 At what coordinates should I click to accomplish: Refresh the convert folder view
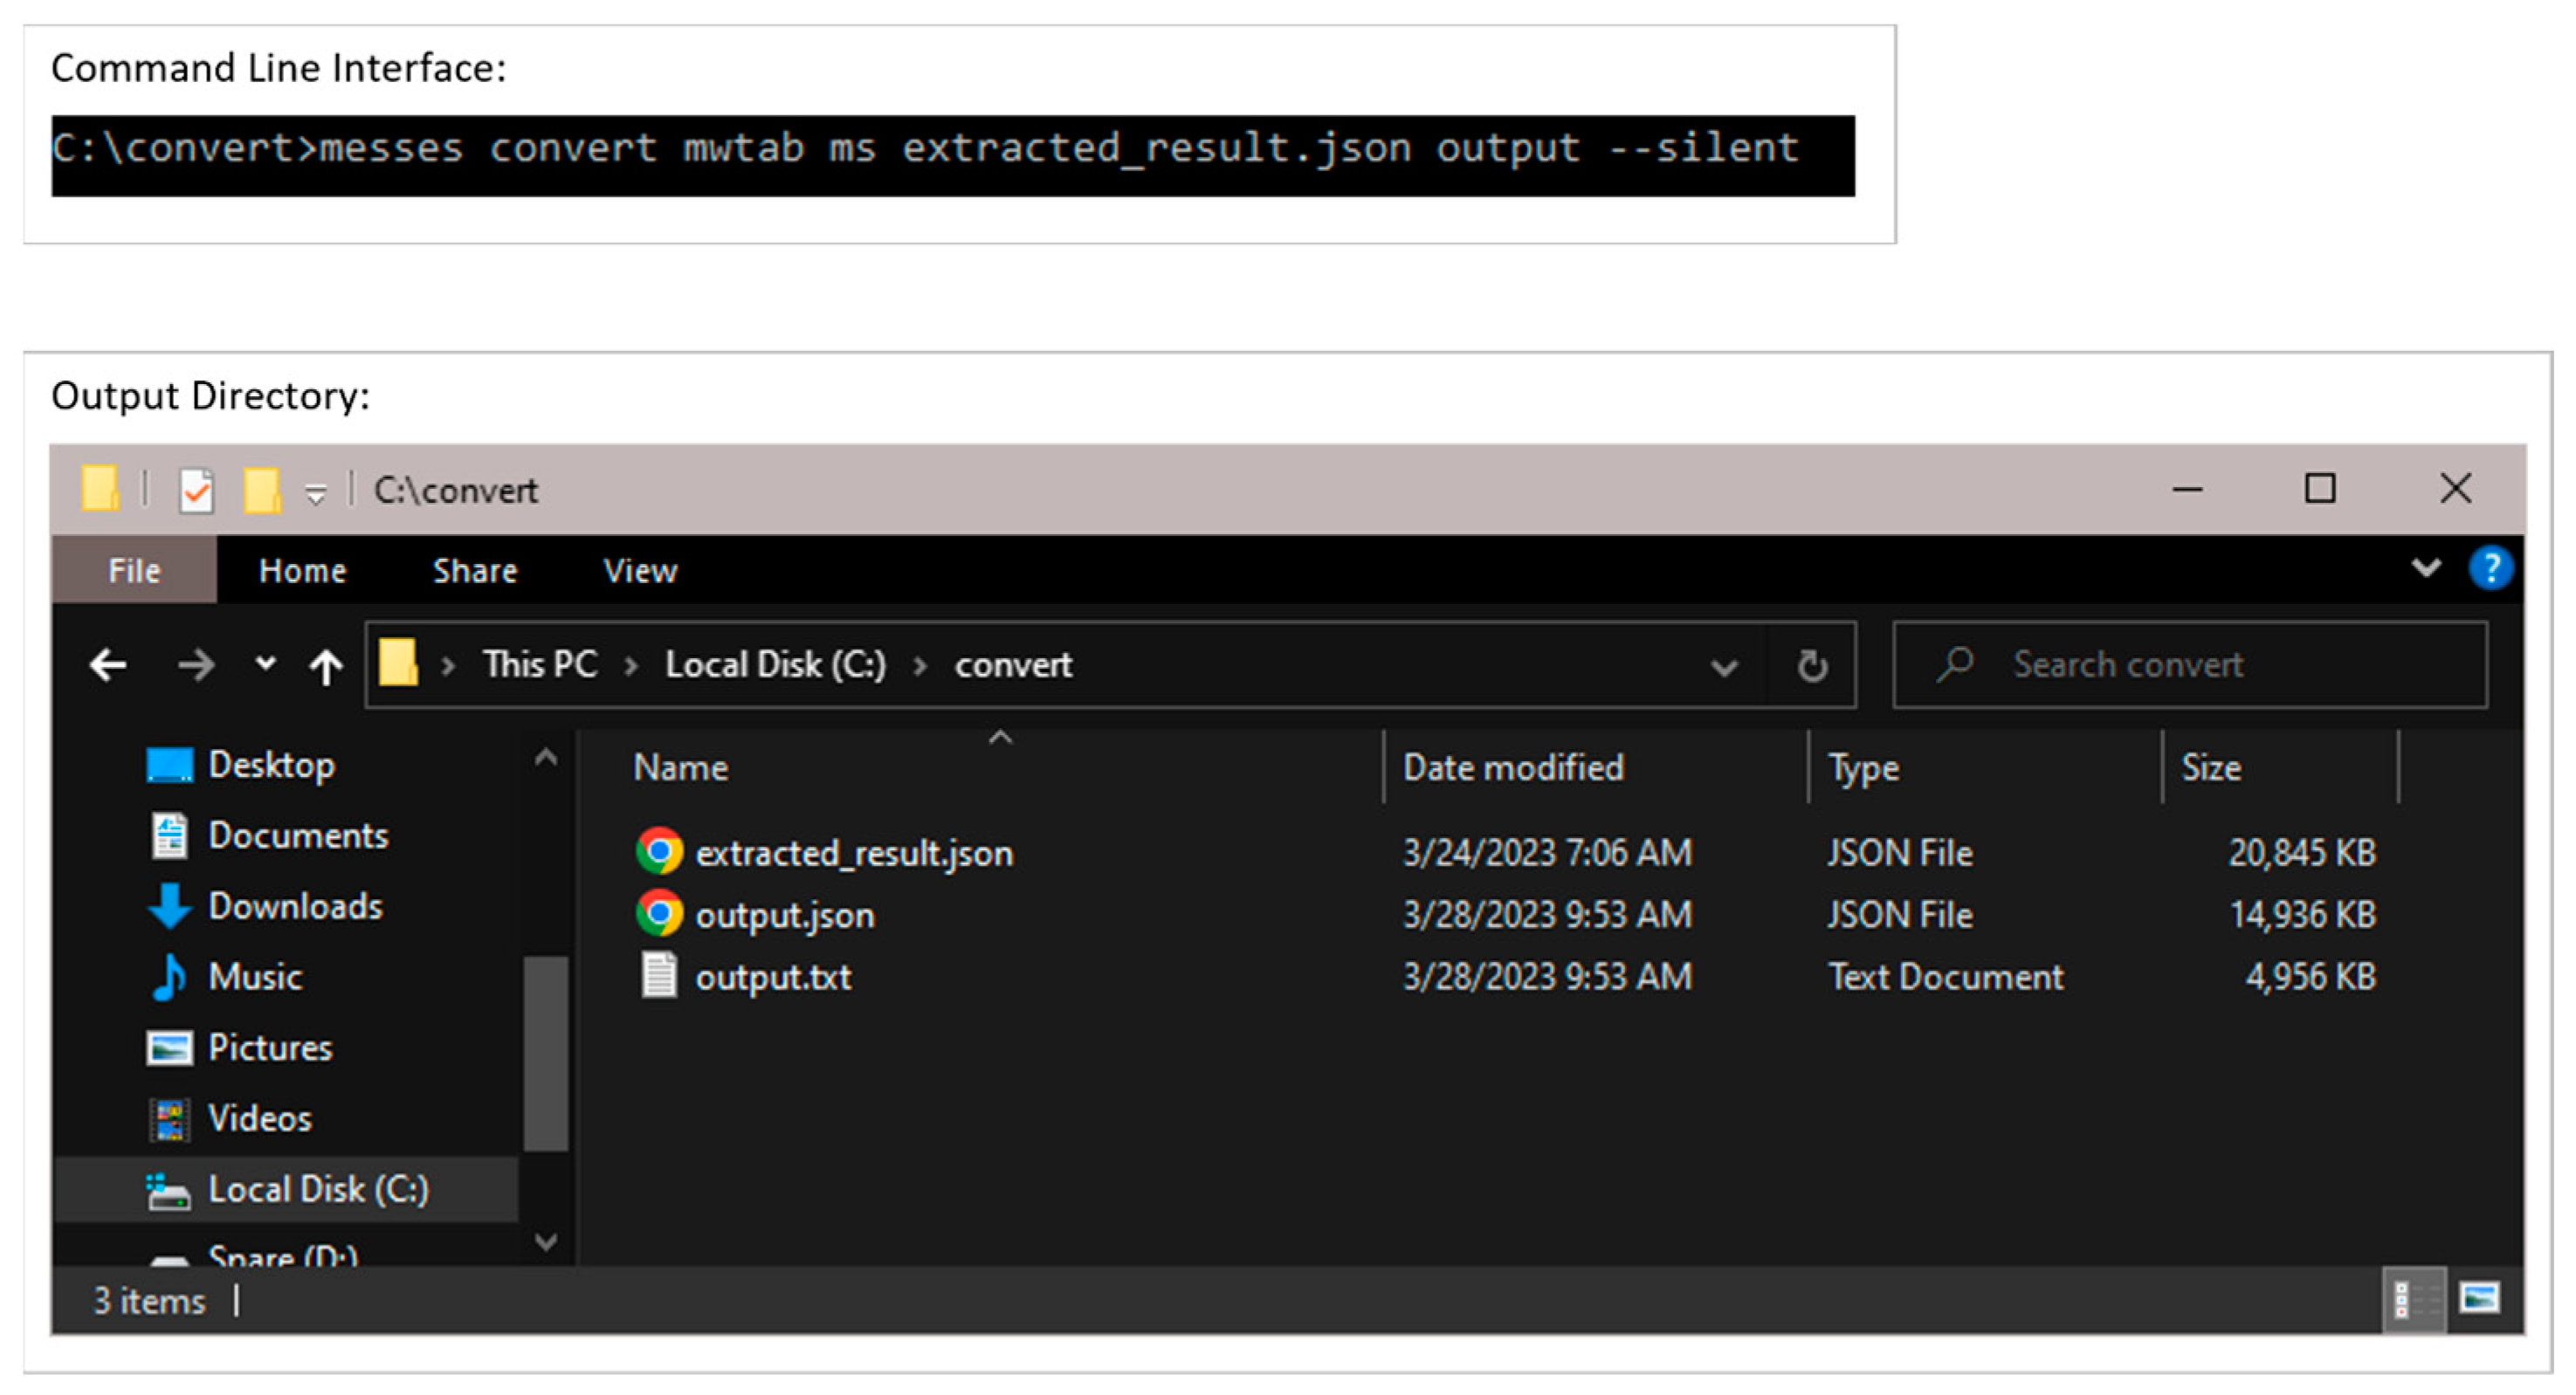click(1812, 666)
